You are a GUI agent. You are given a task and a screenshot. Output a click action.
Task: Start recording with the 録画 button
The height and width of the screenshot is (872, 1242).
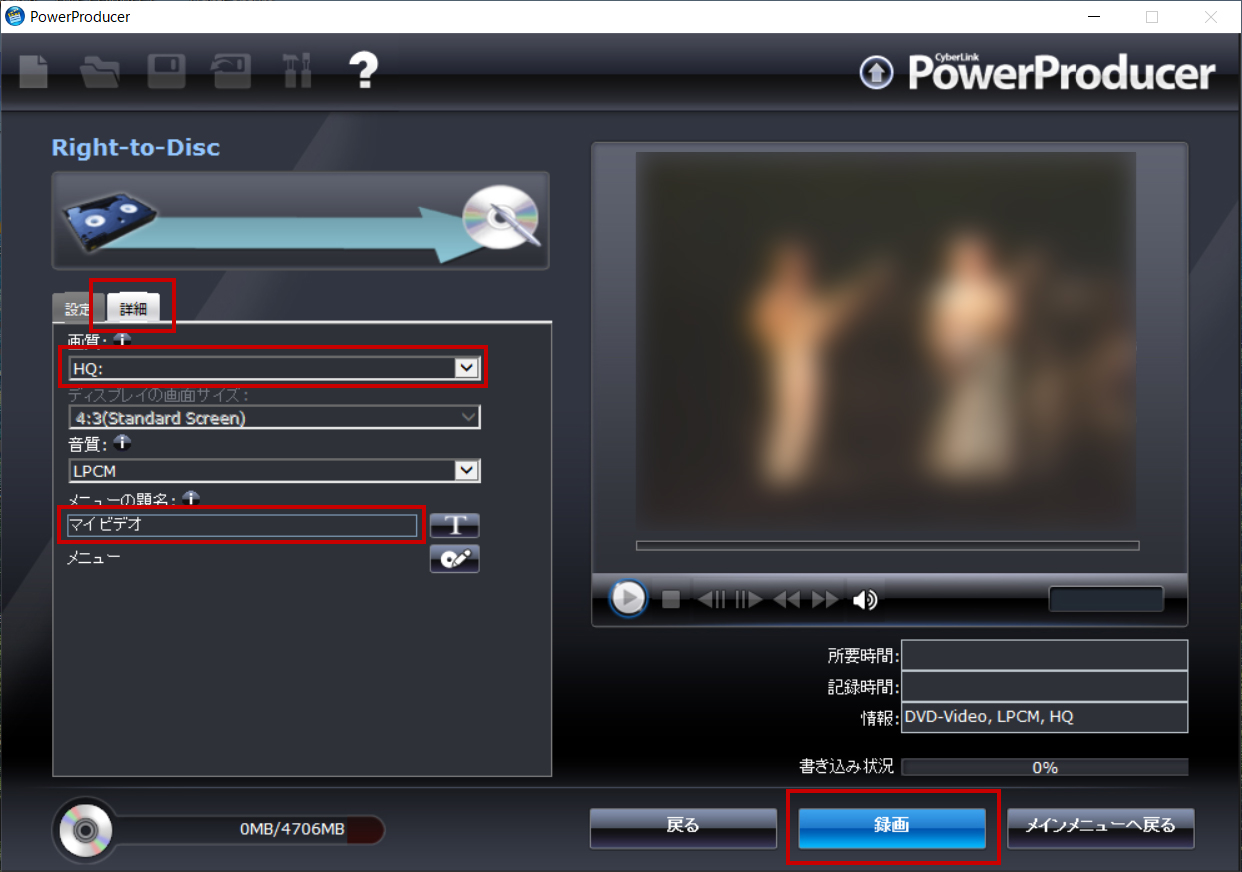tap(892, 827)
